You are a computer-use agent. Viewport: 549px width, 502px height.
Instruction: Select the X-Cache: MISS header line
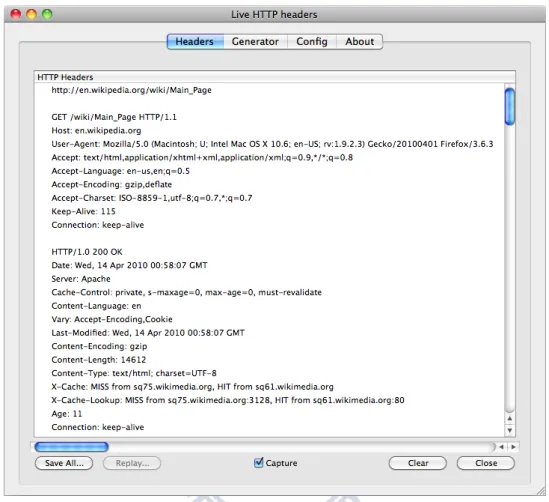coord(192,387)
